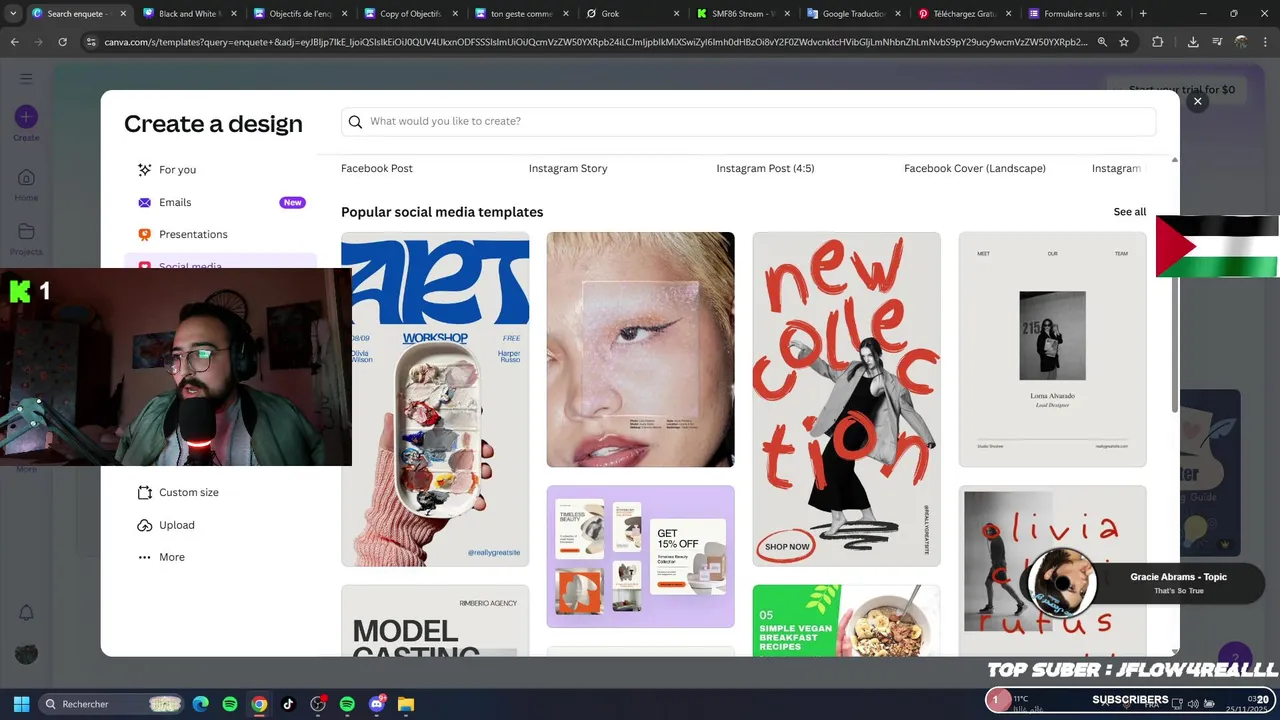Click Start your trial for $0
The image size is (1280, 720).
tap(1181, 89)
